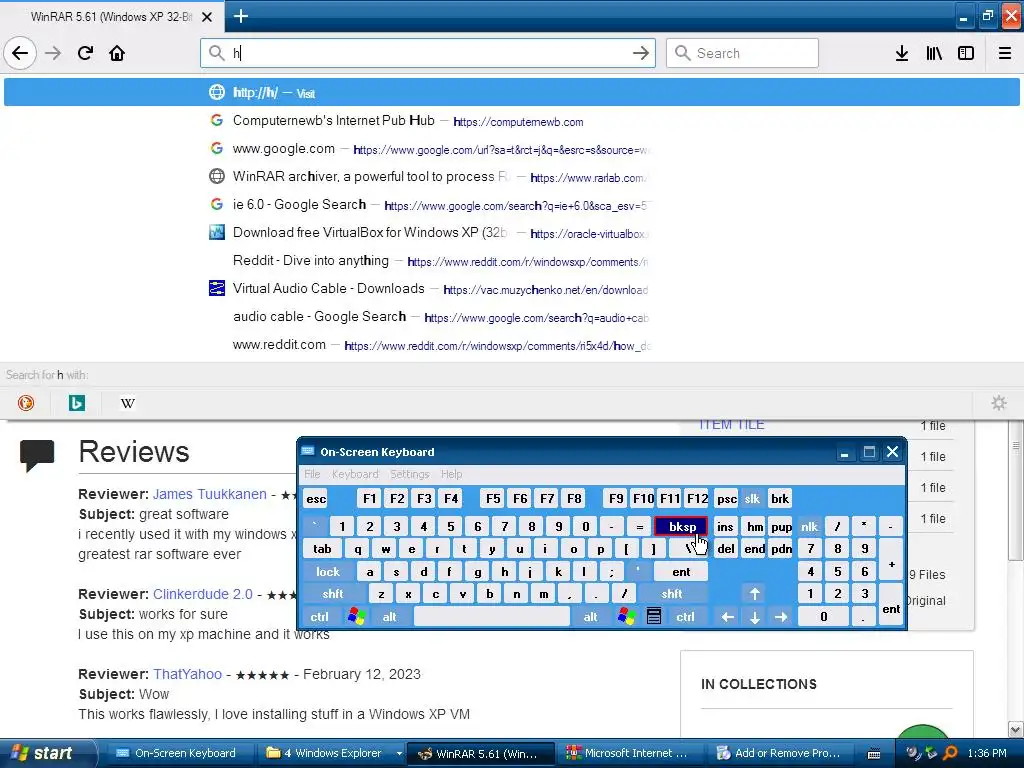Image resolution: width=1024 pixels, height=768 pixels.
Task: Click the context menu key on On-Screen Keyboard
Action: [x=654, y=616]
